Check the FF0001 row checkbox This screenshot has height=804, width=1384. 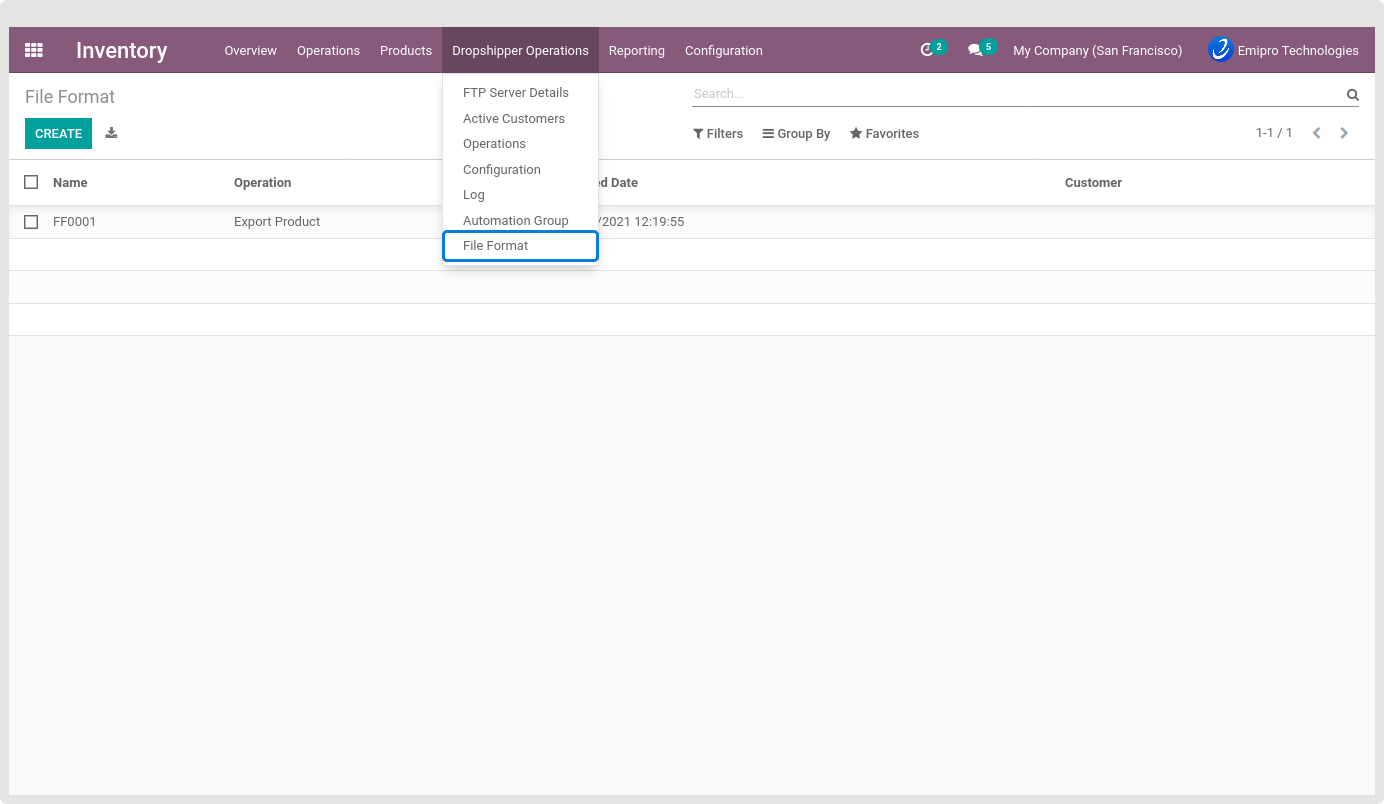coord(31,222)
